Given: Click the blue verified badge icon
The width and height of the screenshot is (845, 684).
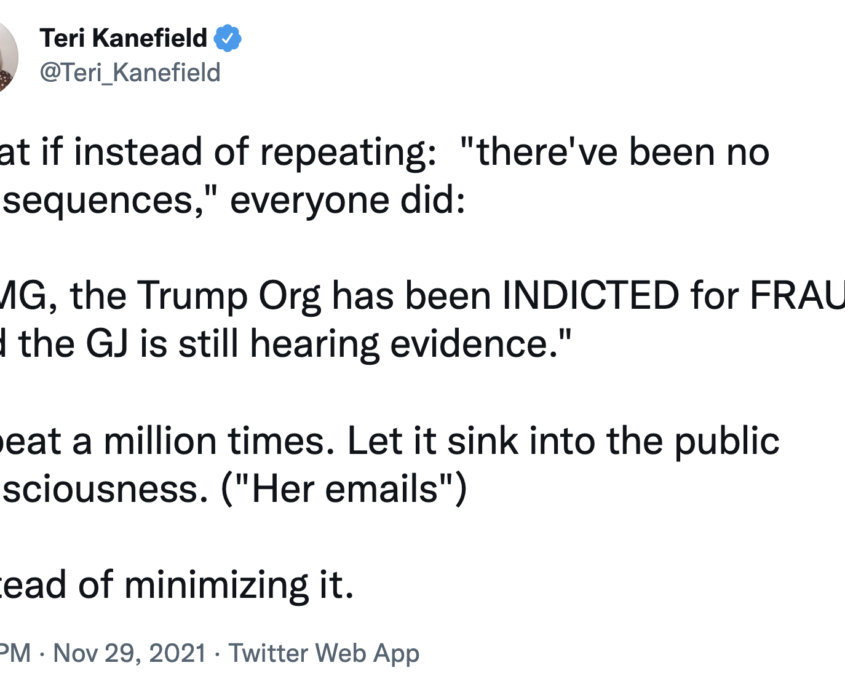Looking at the screenshot, I should pyautogui.click(x=228, y=38).
